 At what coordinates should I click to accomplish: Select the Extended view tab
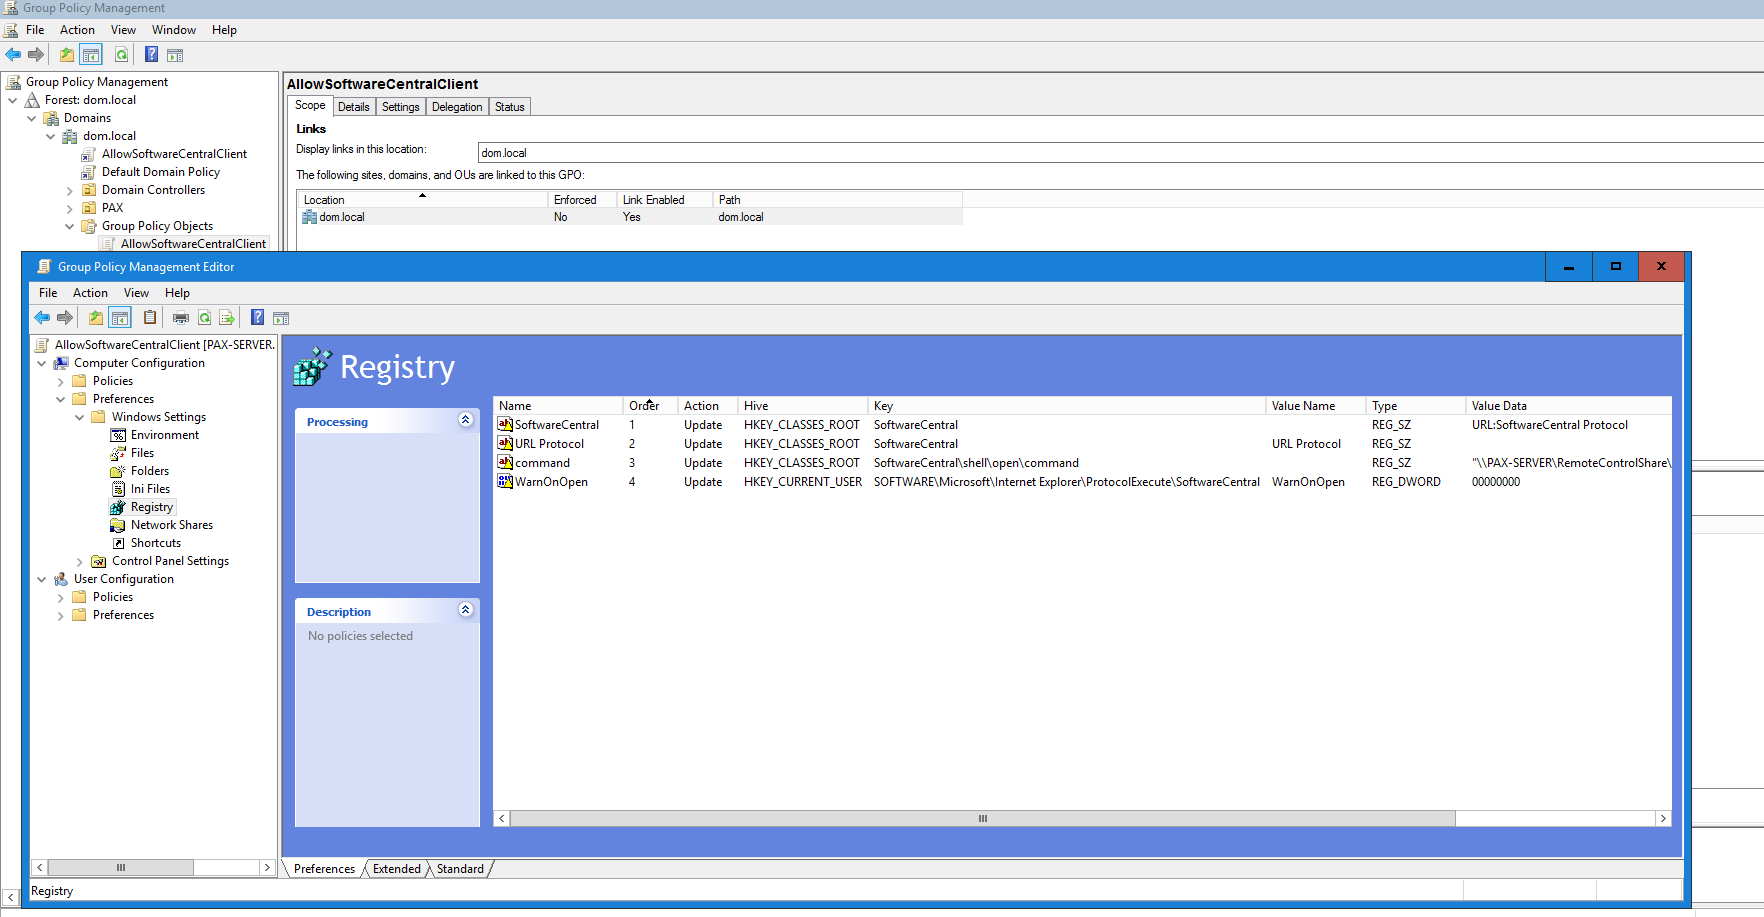tap(396, 869)
